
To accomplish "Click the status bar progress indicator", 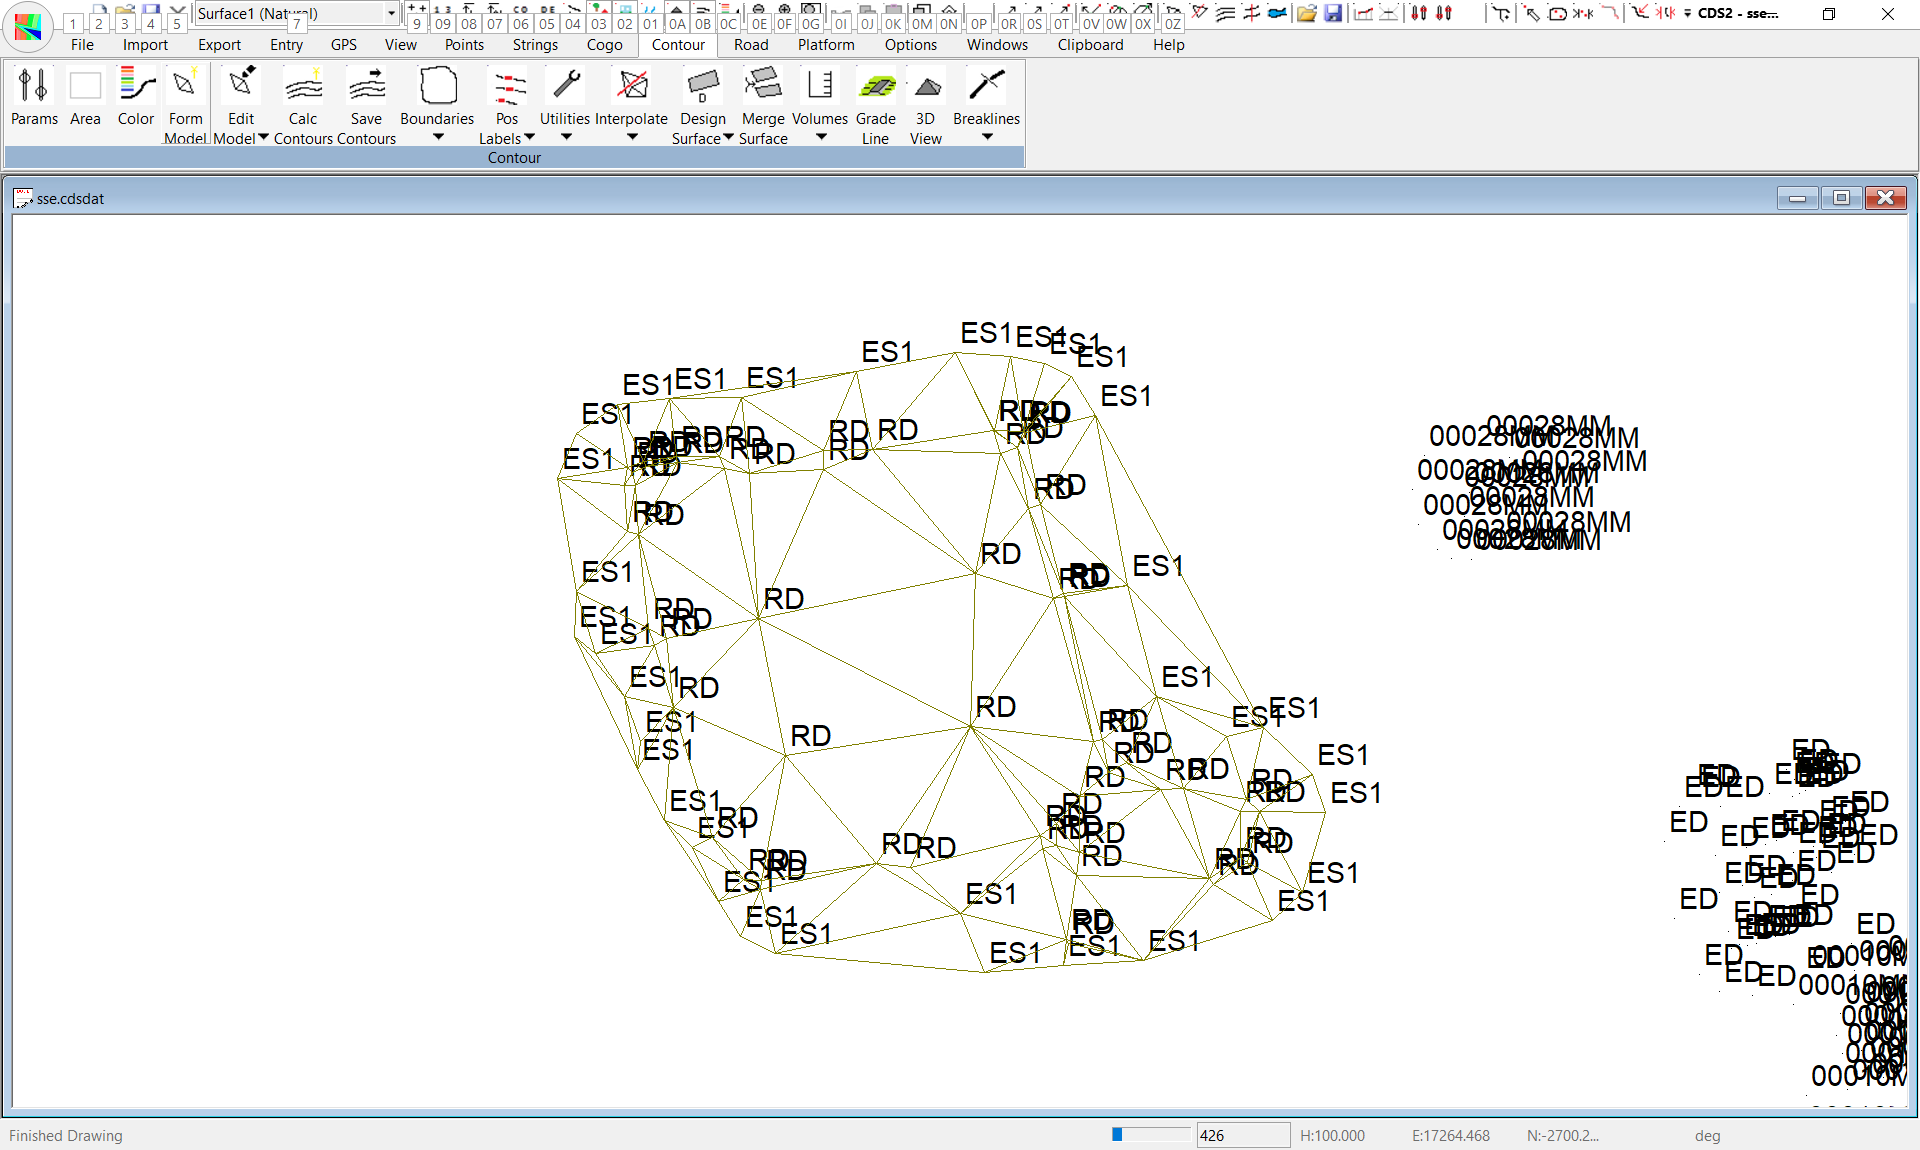I will [1150, 1135].
